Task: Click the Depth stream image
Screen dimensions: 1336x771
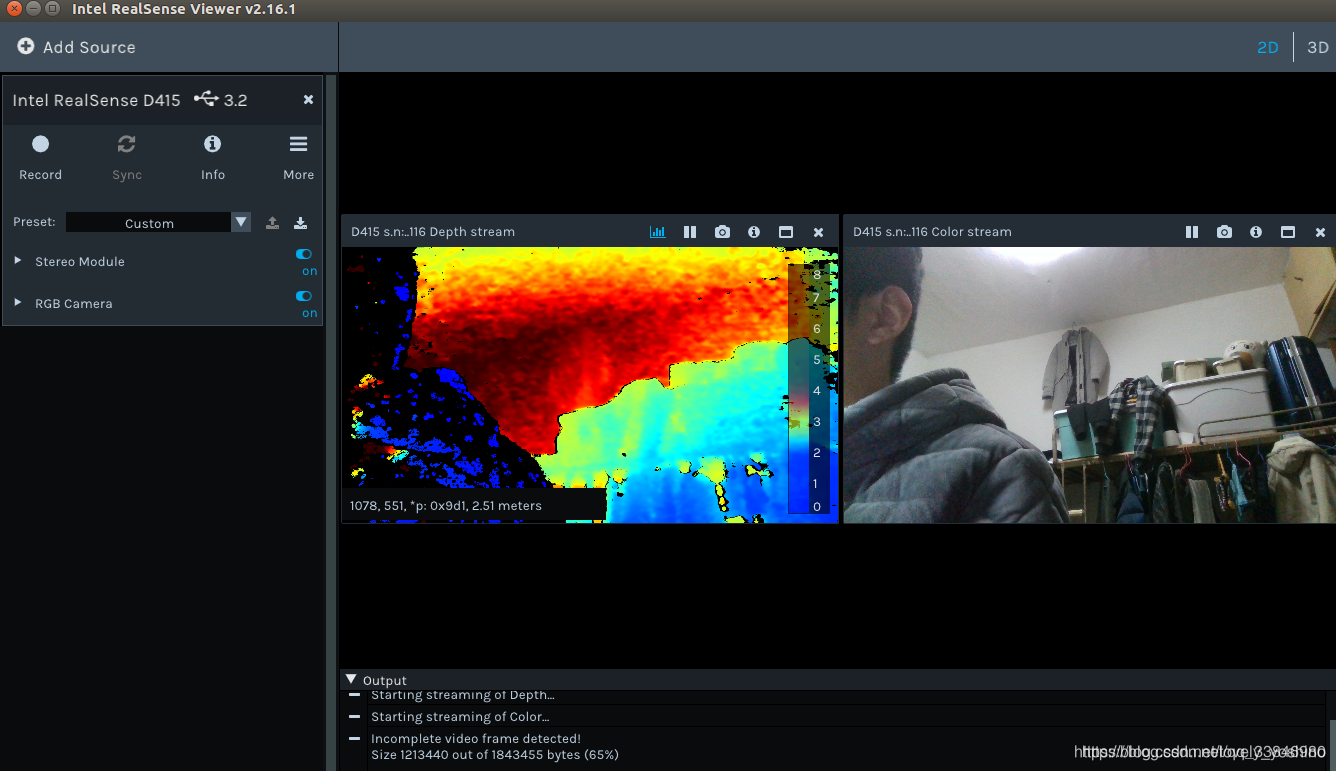Action: pos(590,385)
